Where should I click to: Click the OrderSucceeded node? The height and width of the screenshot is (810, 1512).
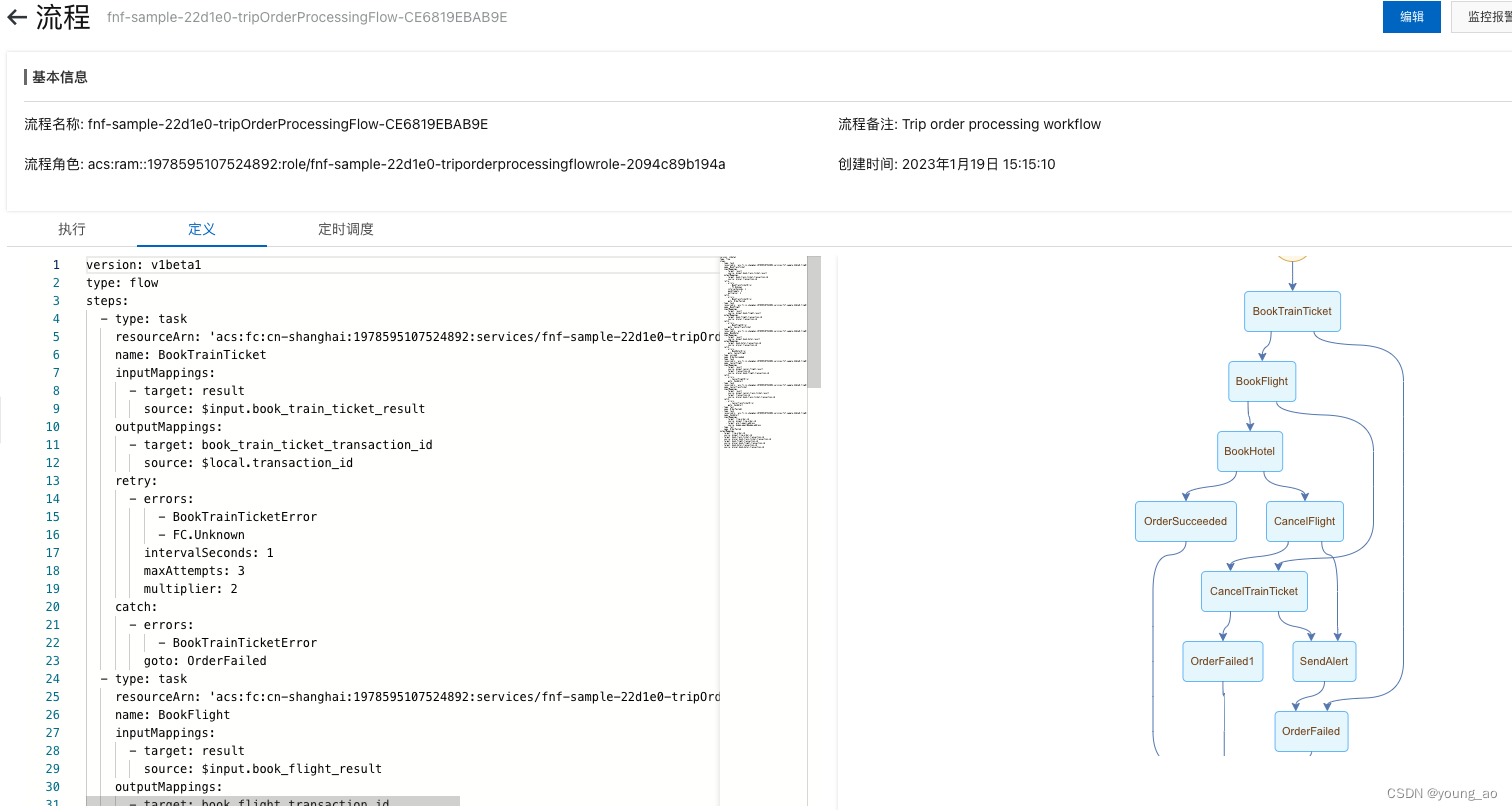pyautogui.click(x=1185, y=521)
